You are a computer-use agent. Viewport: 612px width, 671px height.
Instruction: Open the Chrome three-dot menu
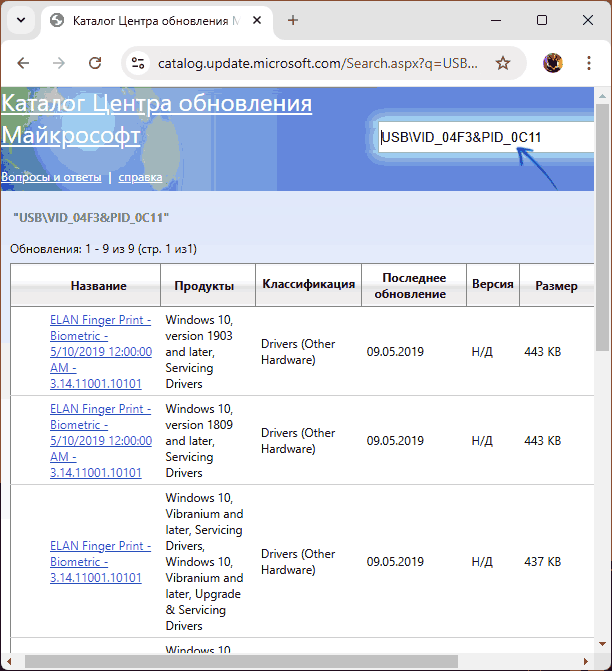pyautogui.click(x=589, y=63)
